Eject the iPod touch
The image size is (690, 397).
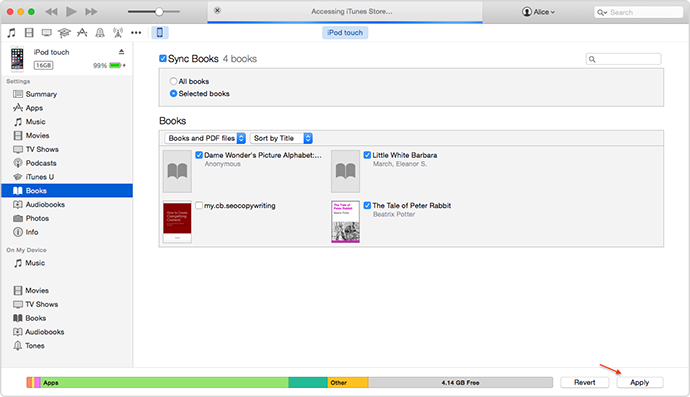point(121,52)
